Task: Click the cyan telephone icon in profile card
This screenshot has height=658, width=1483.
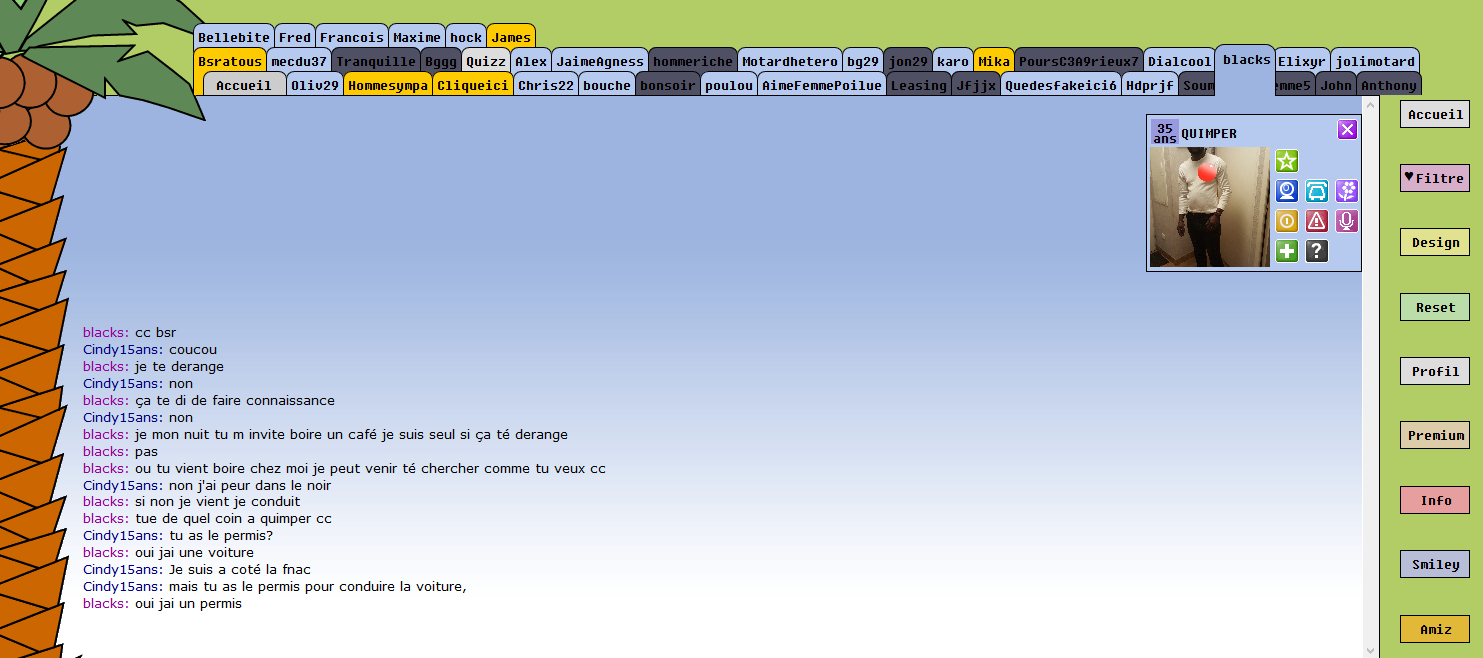Action: click(1317, 191)
